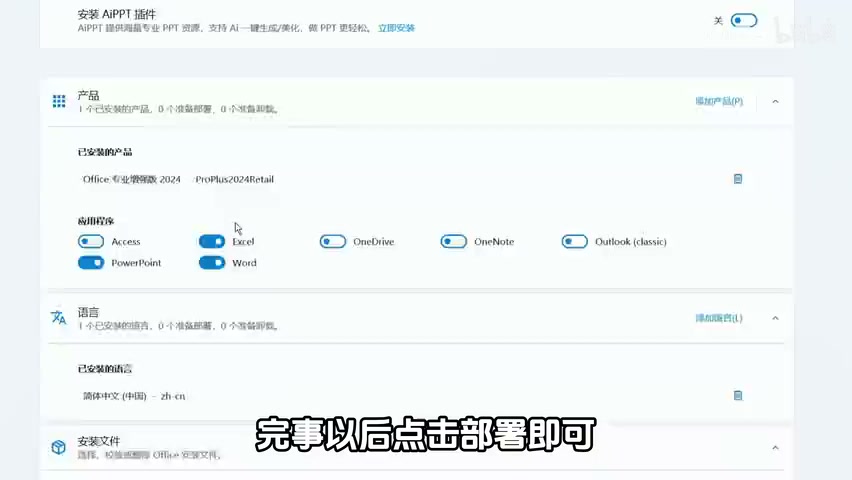The width and height of the screenshot is (852, 480).
Task: Select the 简体中文 (中国) - zh-cn row
Action: click(134, 396)
